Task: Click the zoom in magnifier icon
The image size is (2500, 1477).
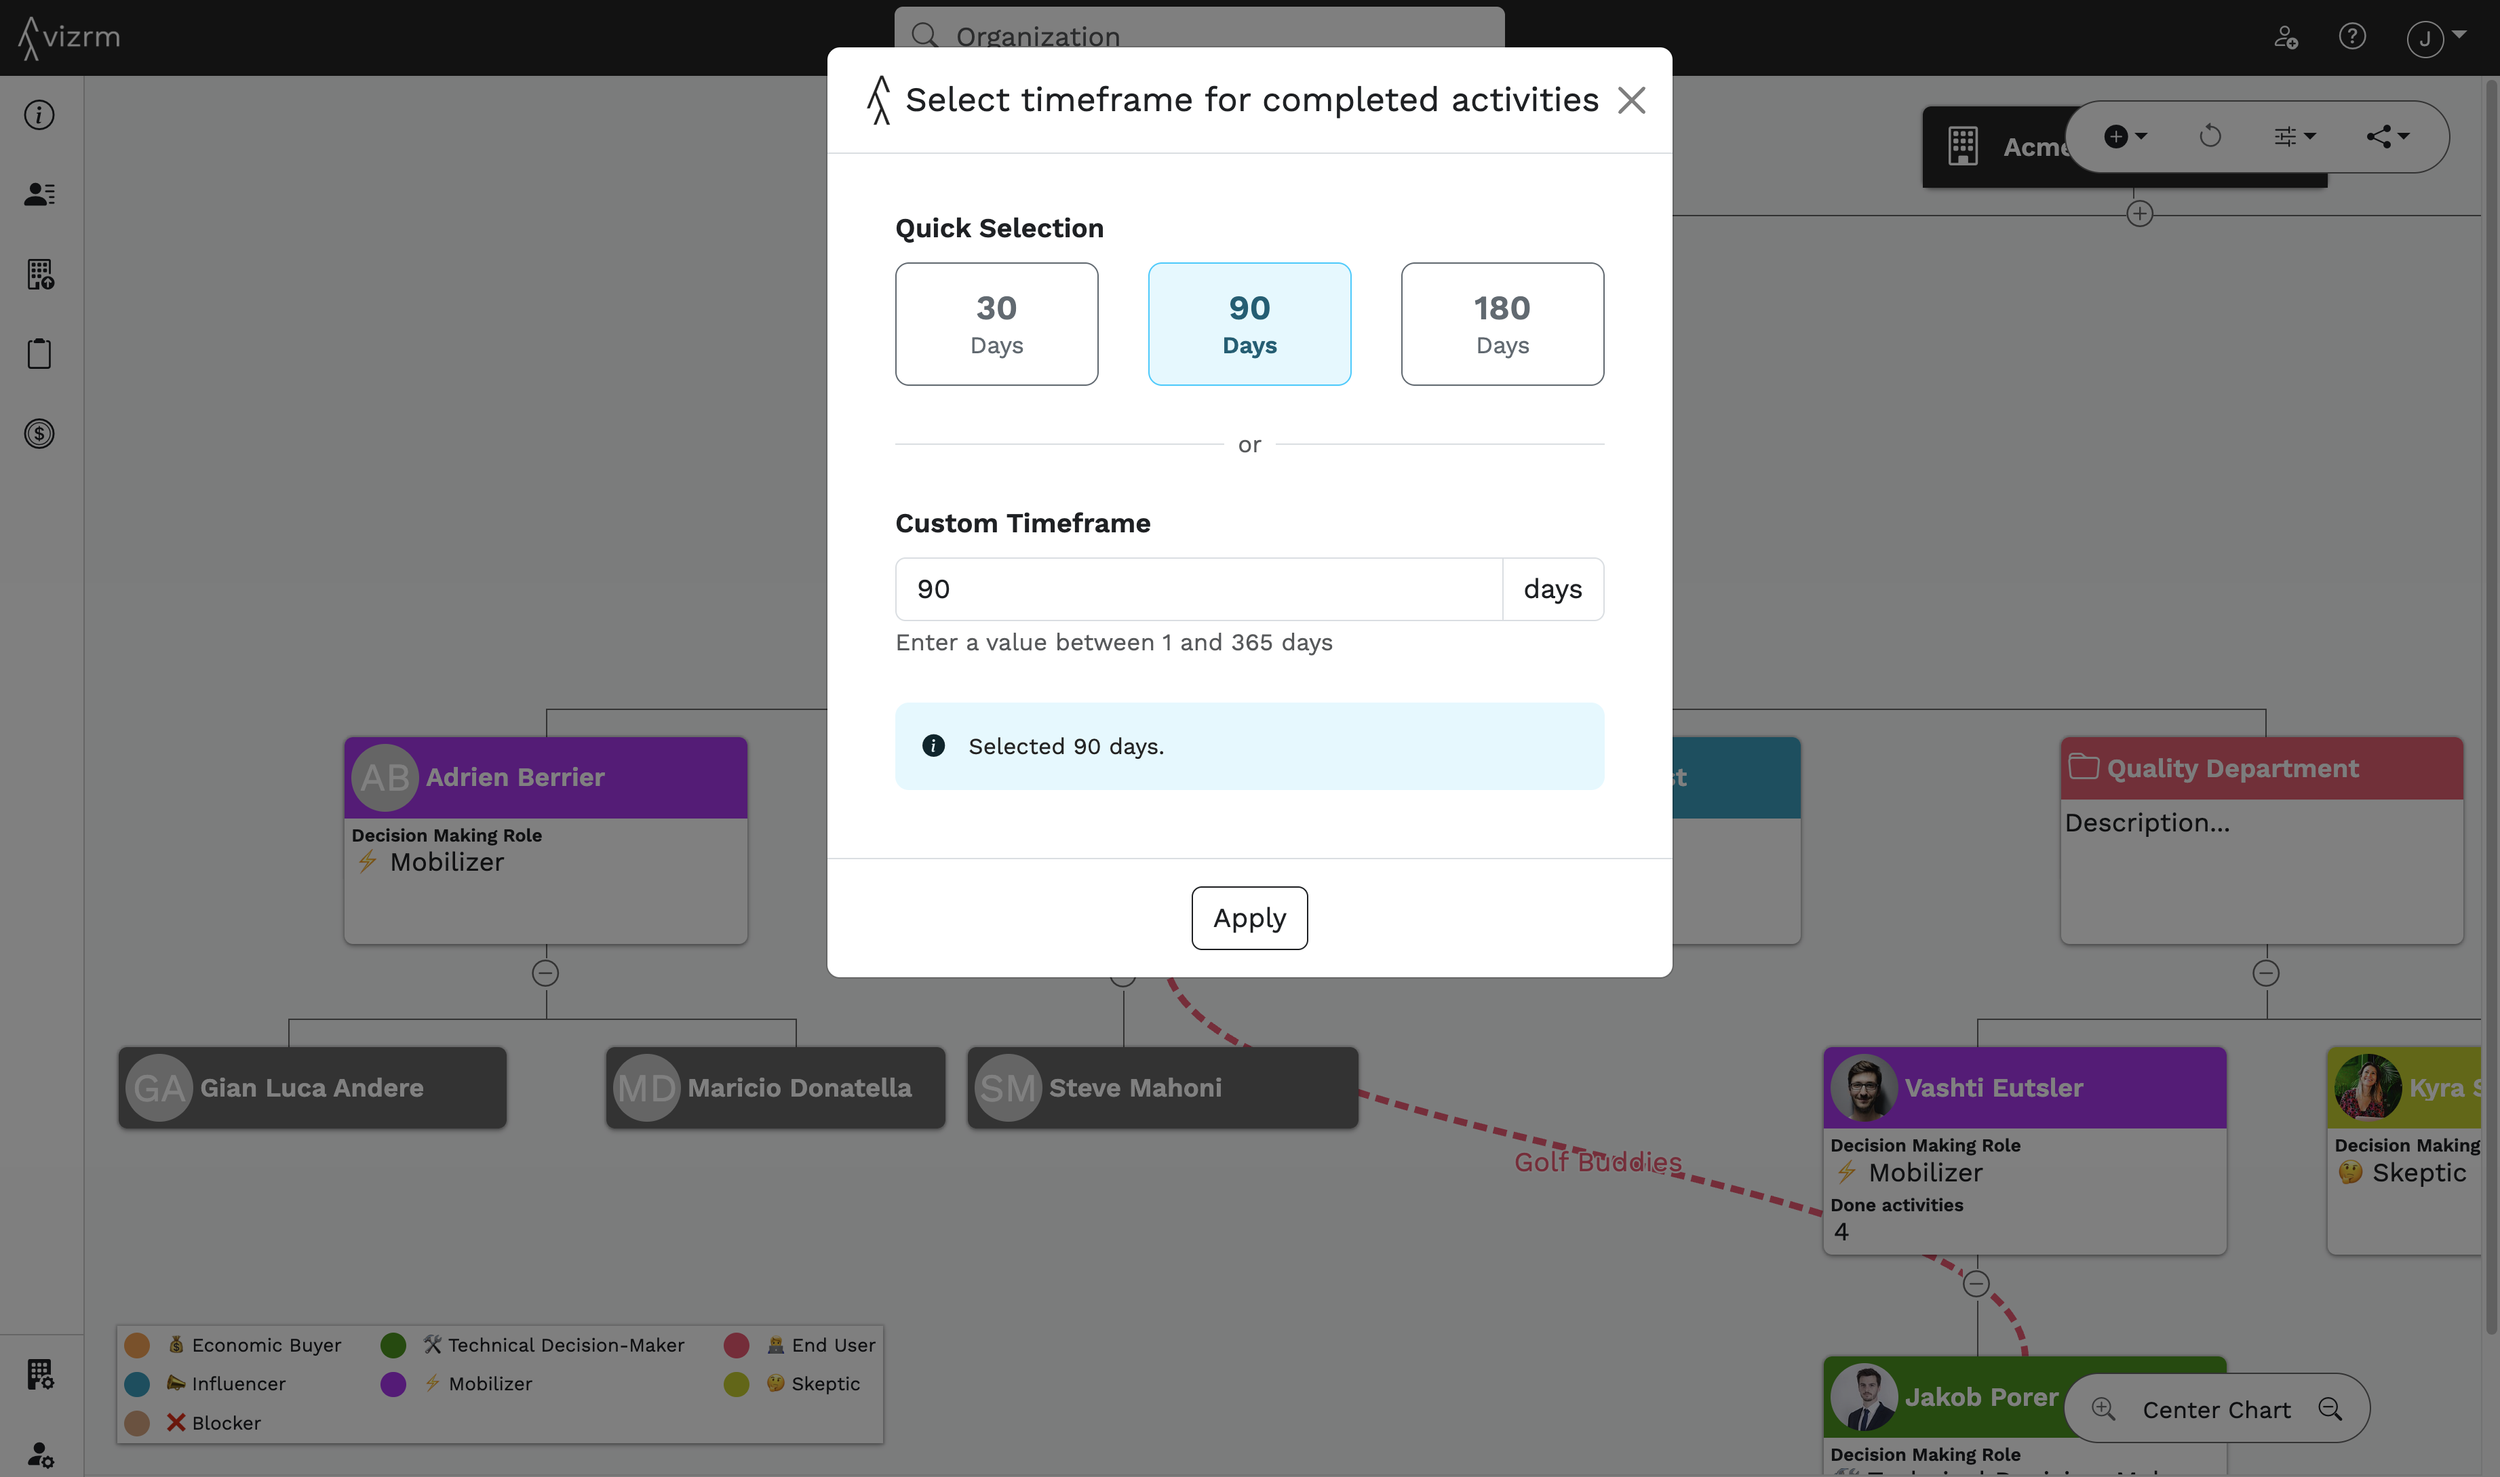Action: point(2103,1409)
